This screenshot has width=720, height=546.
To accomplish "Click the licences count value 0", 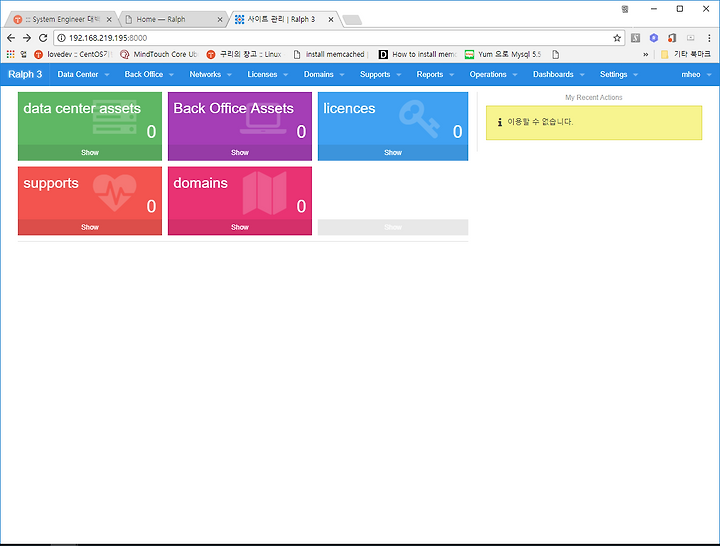I will 457,132.
